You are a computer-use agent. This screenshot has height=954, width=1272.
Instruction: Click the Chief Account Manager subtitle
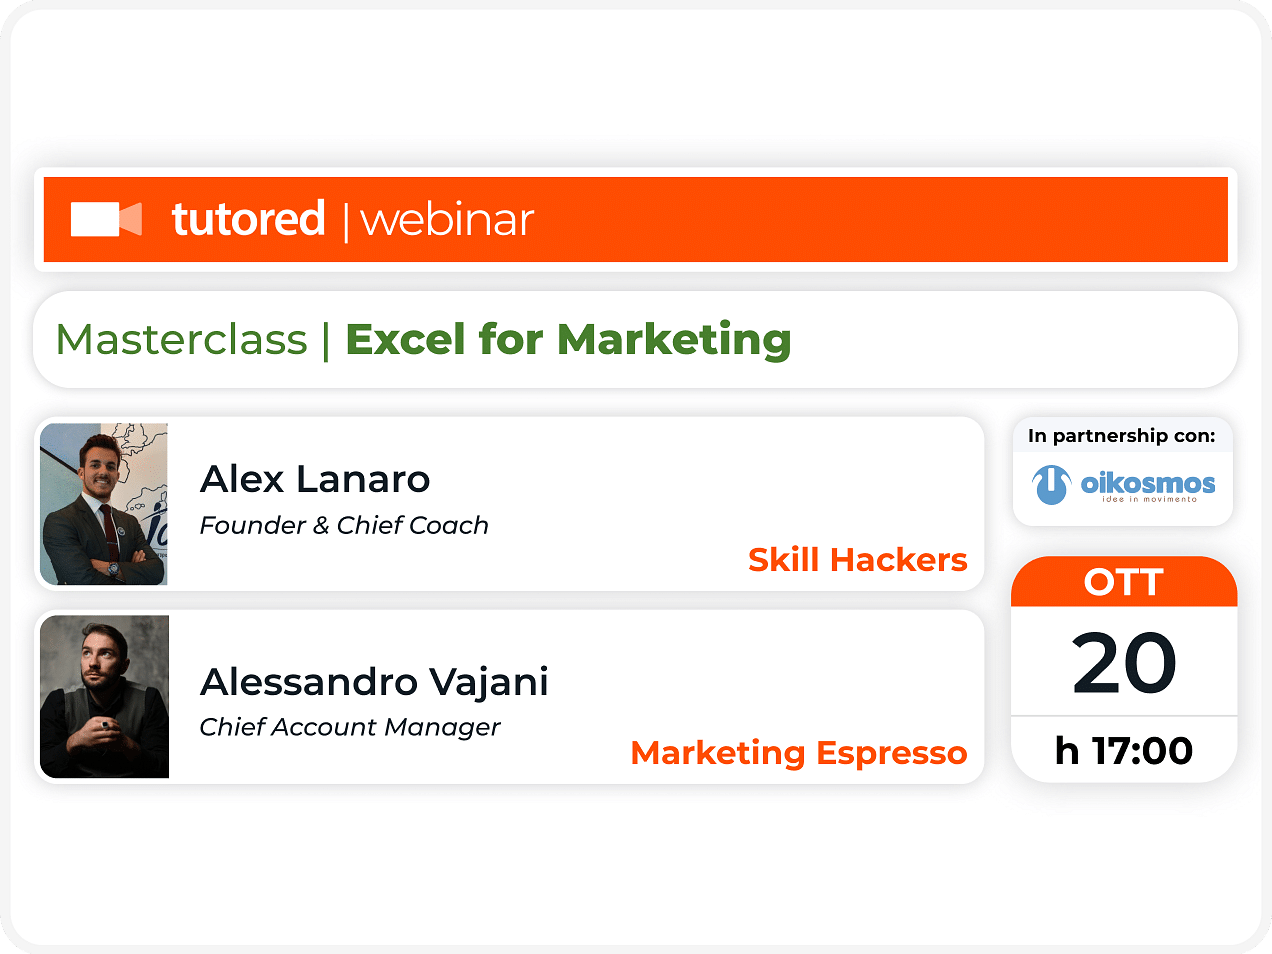pos(349,727)
